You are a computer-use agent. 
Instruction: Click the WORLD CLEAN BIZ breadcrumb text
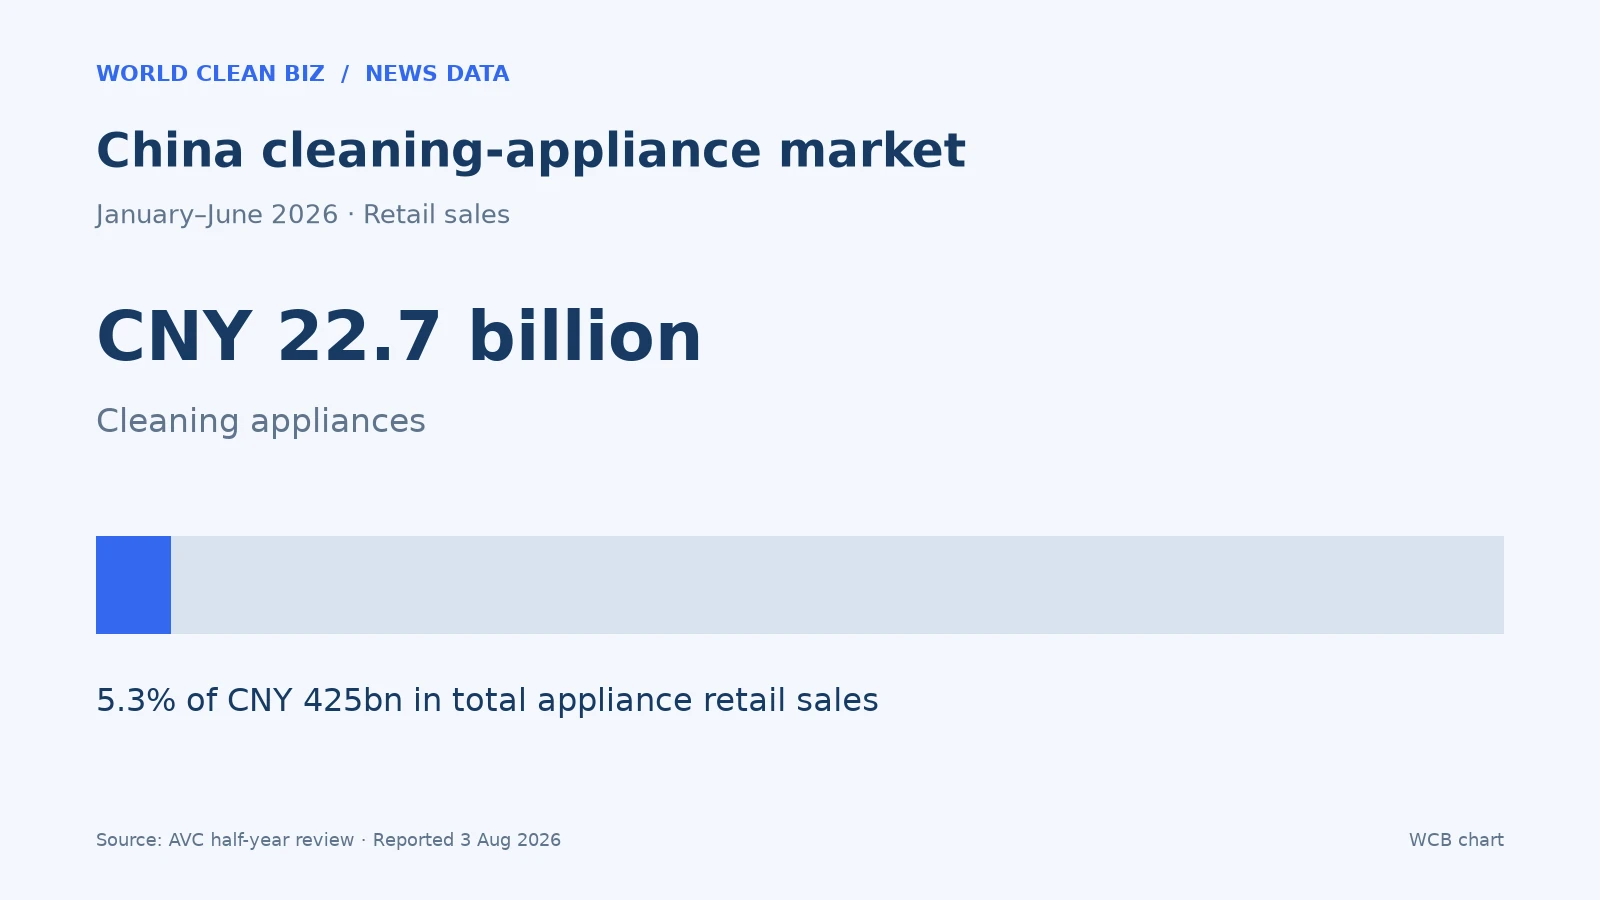210,74
